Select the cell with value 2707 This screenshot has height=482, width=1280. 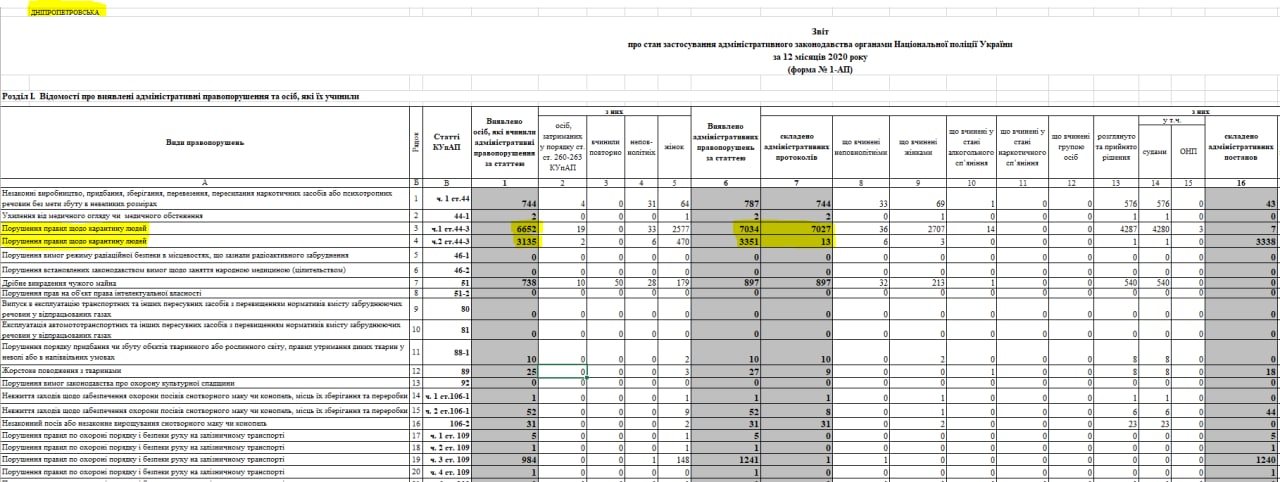click(916, 228)
